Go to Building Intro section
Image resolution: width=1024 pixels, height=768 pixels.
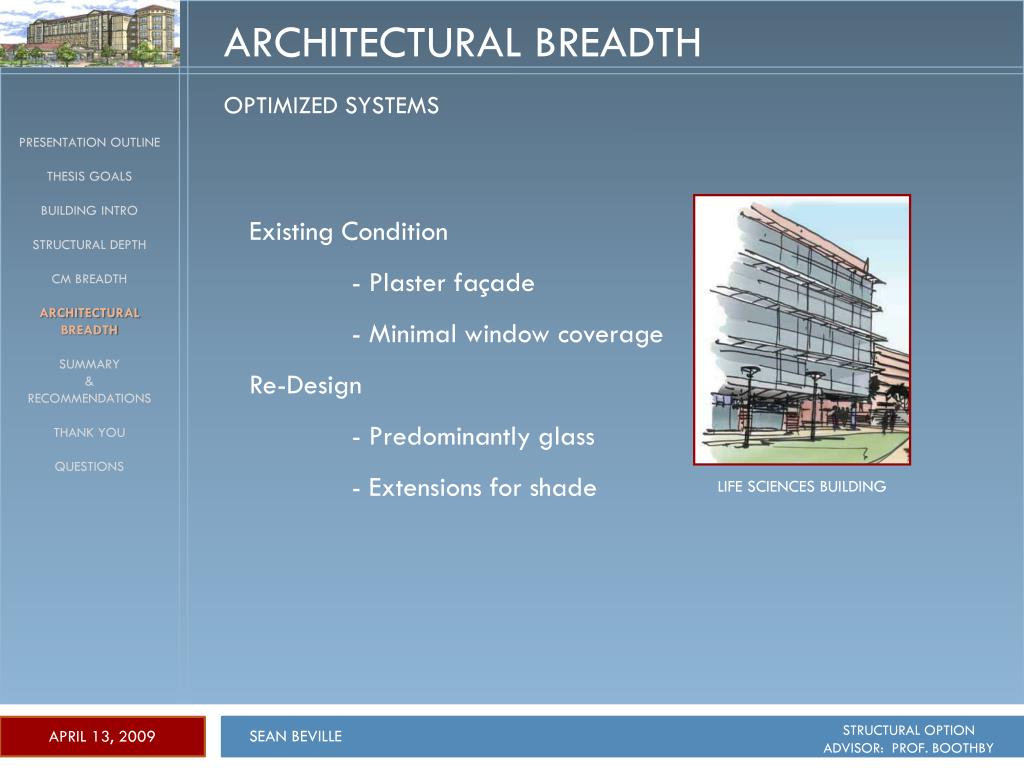[89, 210]
